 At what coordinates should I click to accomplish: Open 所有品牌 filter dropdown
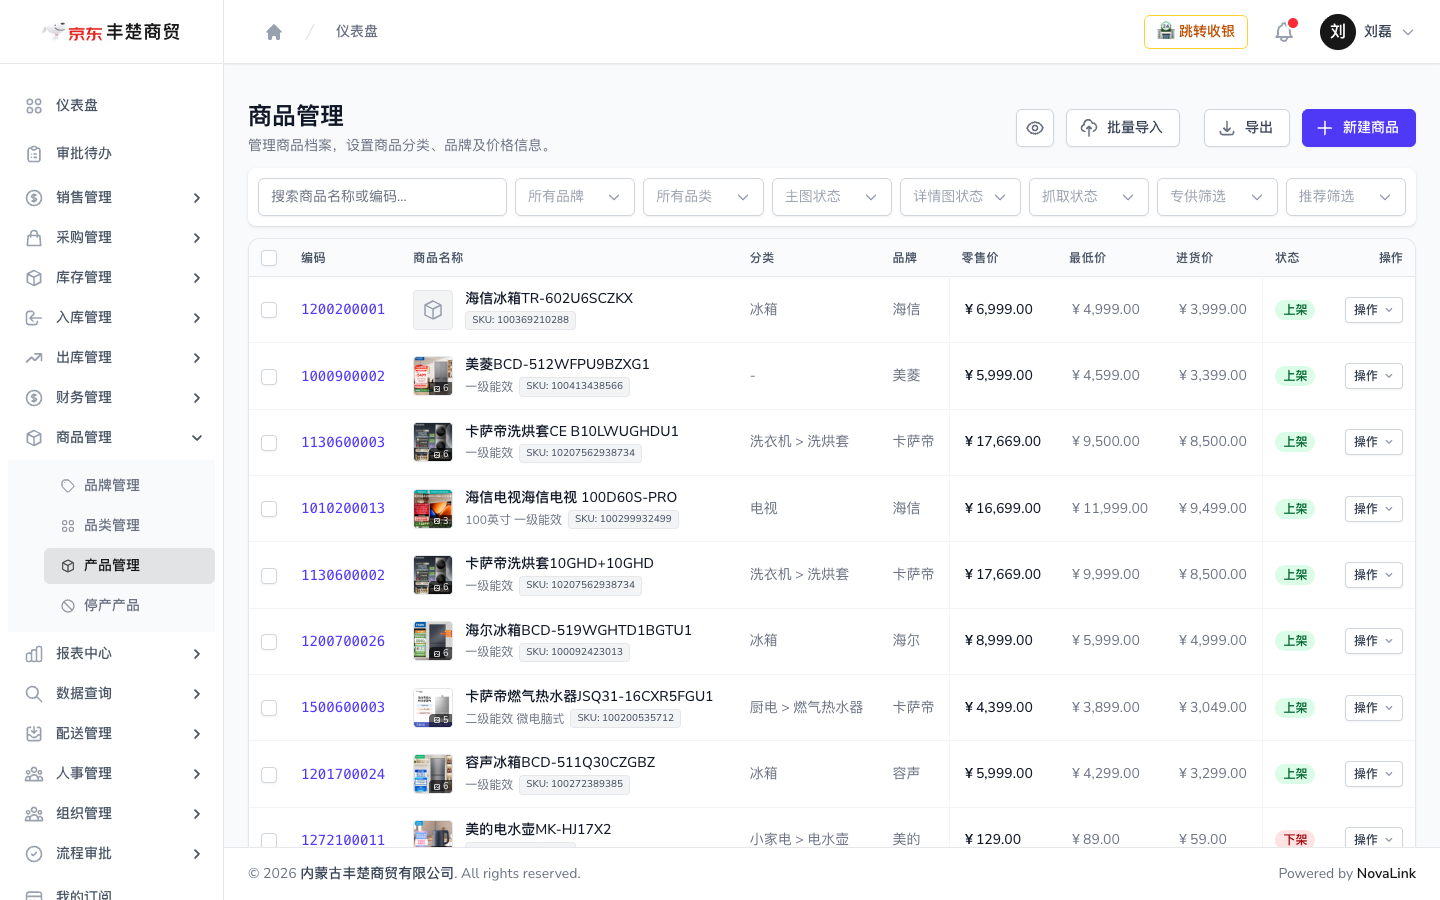(x=575, y=197)
